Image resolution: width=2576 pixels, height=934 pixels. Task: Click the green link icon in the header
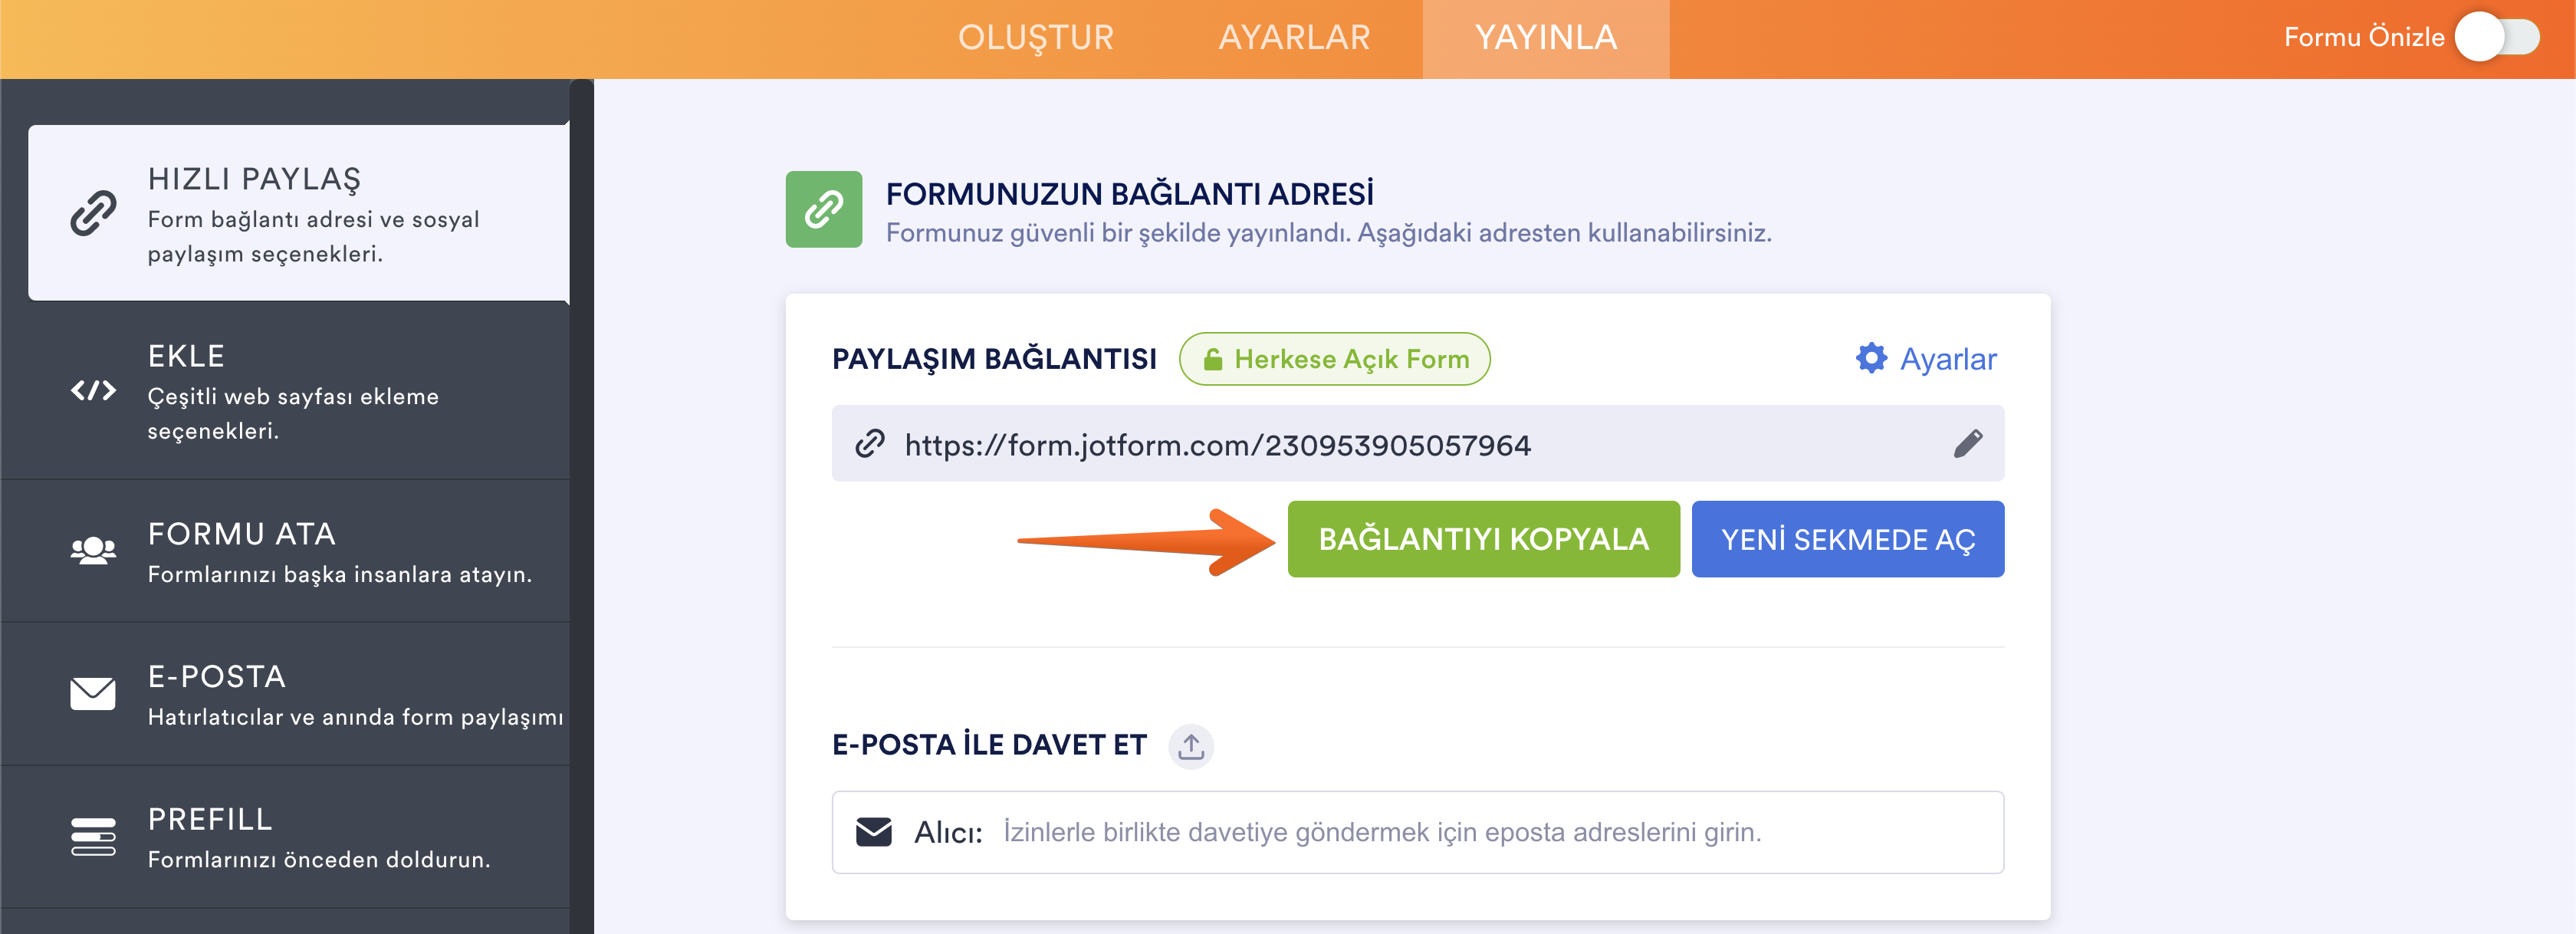pyautogui.click(x=823, y=209)
